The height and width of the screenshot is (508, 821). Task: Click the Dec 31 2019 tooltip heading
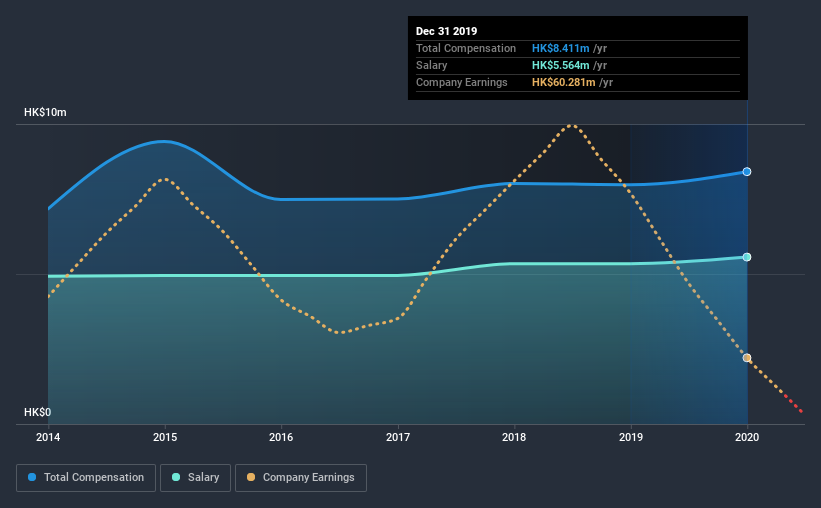[447, 31]
